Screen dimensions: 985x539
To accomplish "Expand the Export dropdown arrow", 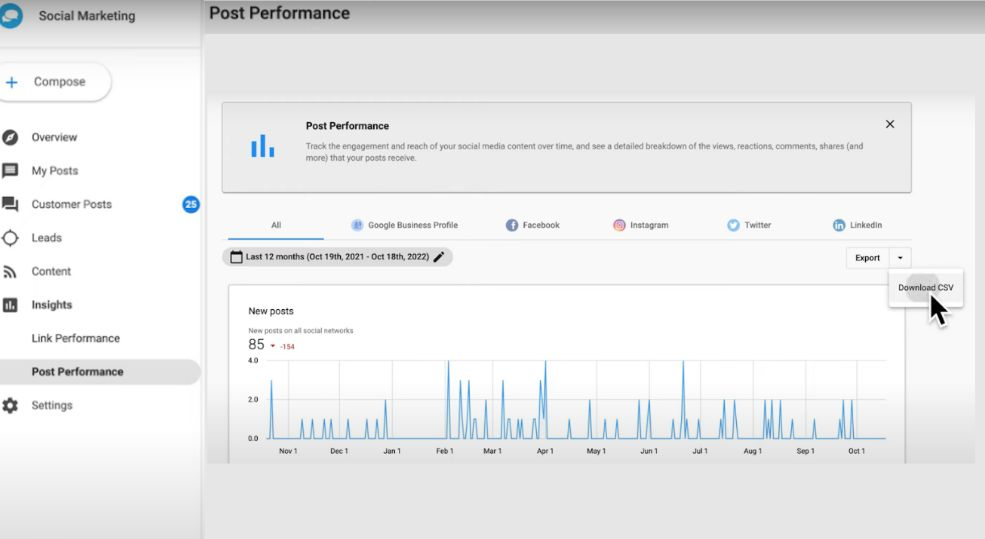I will click(x=900, y=258).
